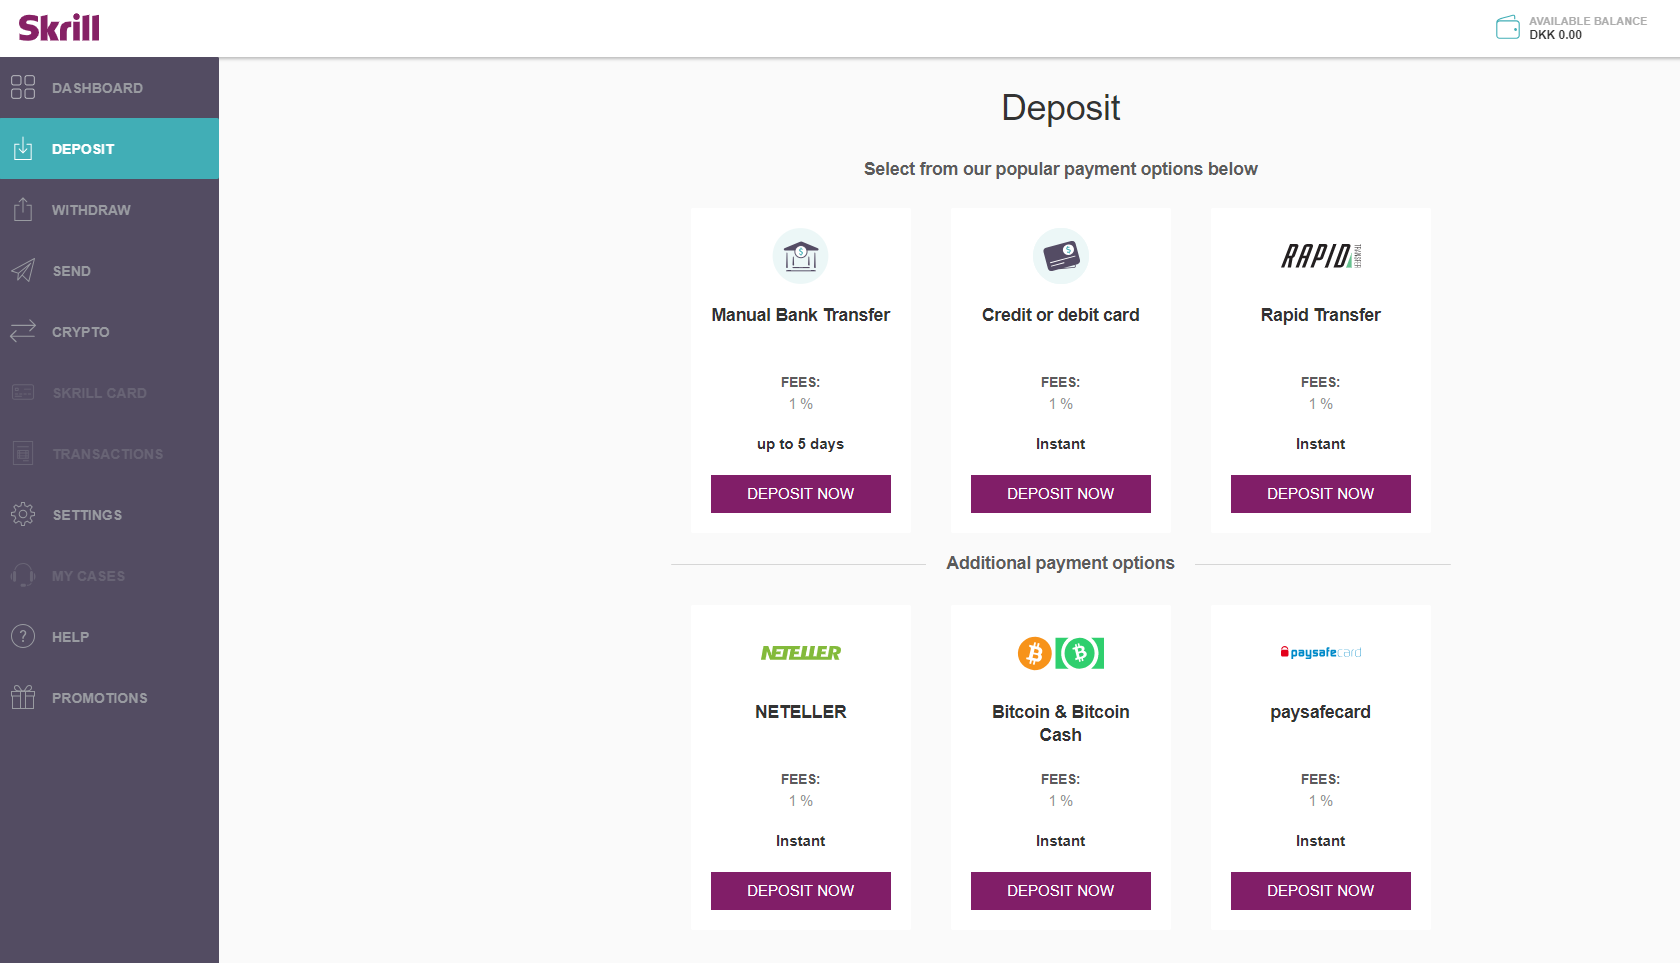Click the Withdraw upload icon
This screenshot has height=963, width=1680.
coord(23,209)
